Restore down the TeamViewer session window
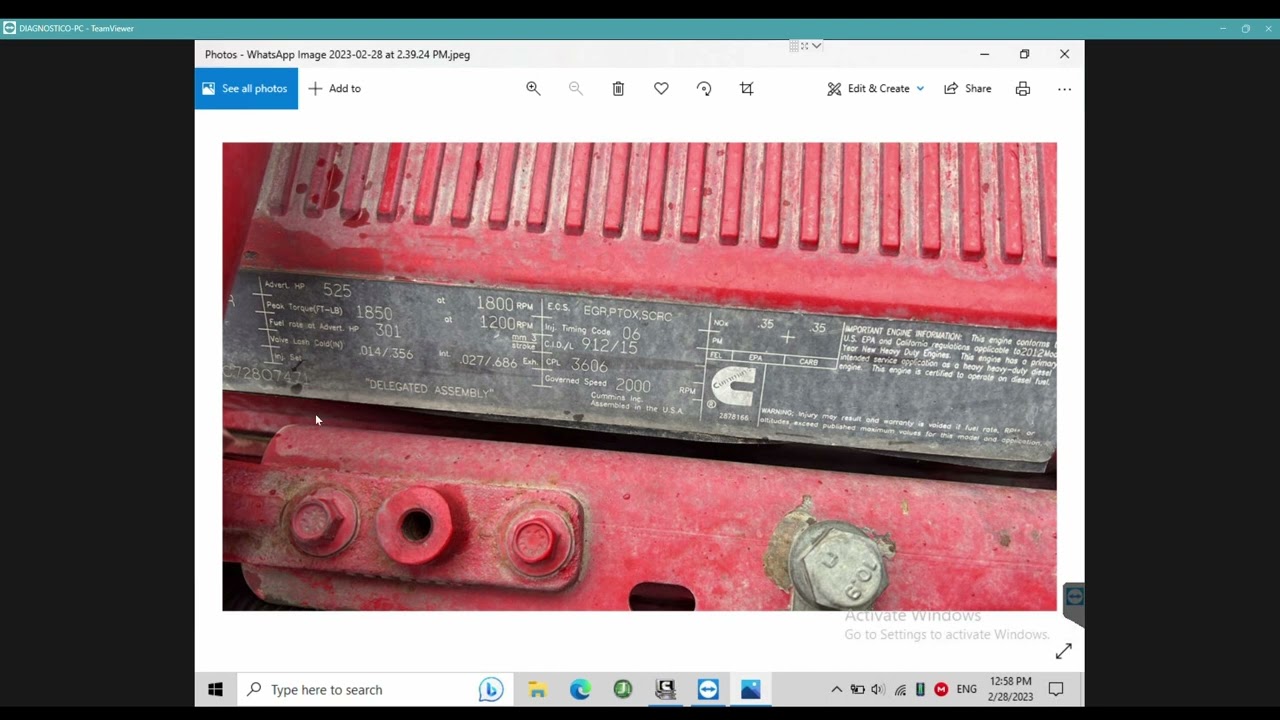 1245,28
